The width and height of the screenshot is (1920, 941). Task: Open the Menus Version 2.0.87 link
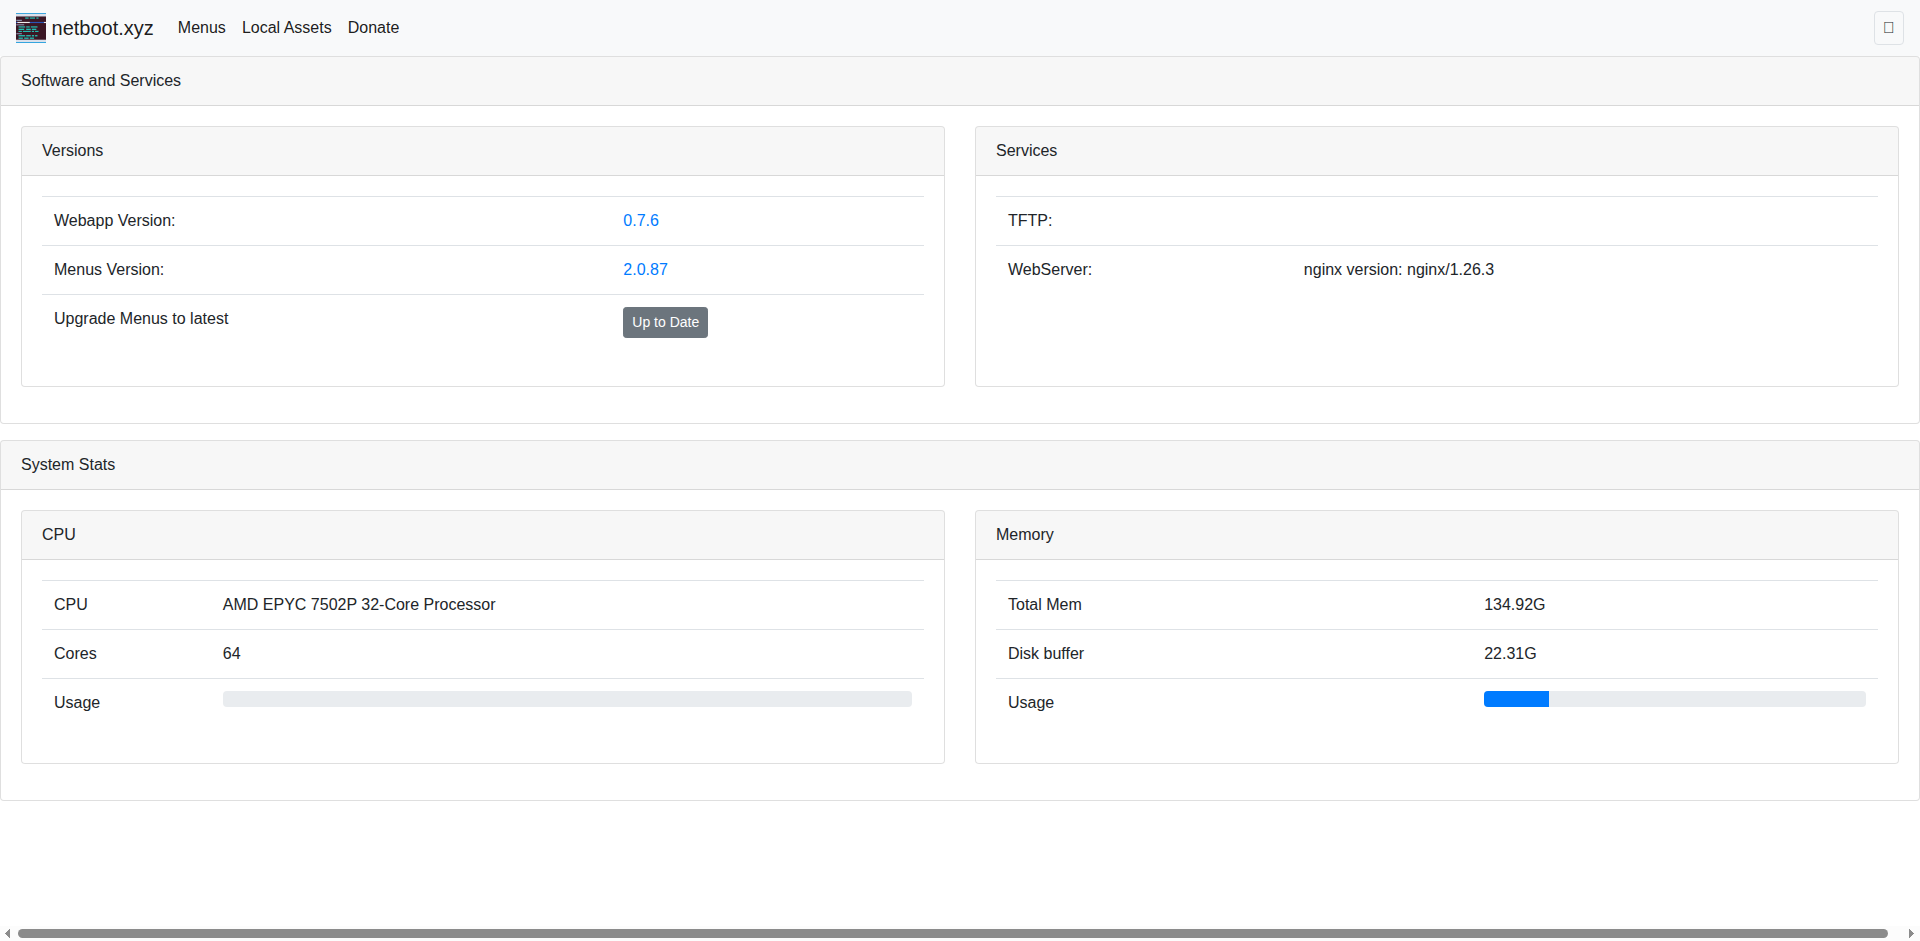(645, 269)
